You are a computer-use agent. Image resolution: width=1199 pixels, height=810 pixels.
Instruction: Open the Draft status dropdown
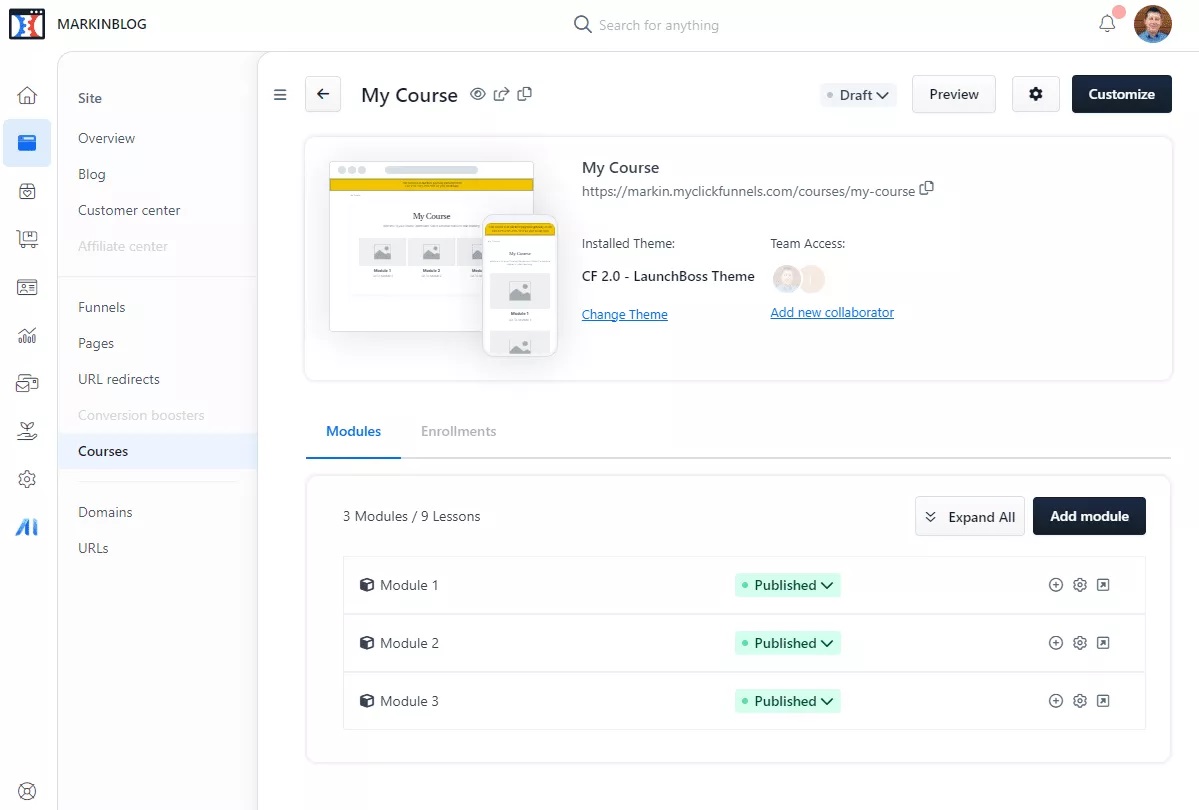tap(858, 95)
